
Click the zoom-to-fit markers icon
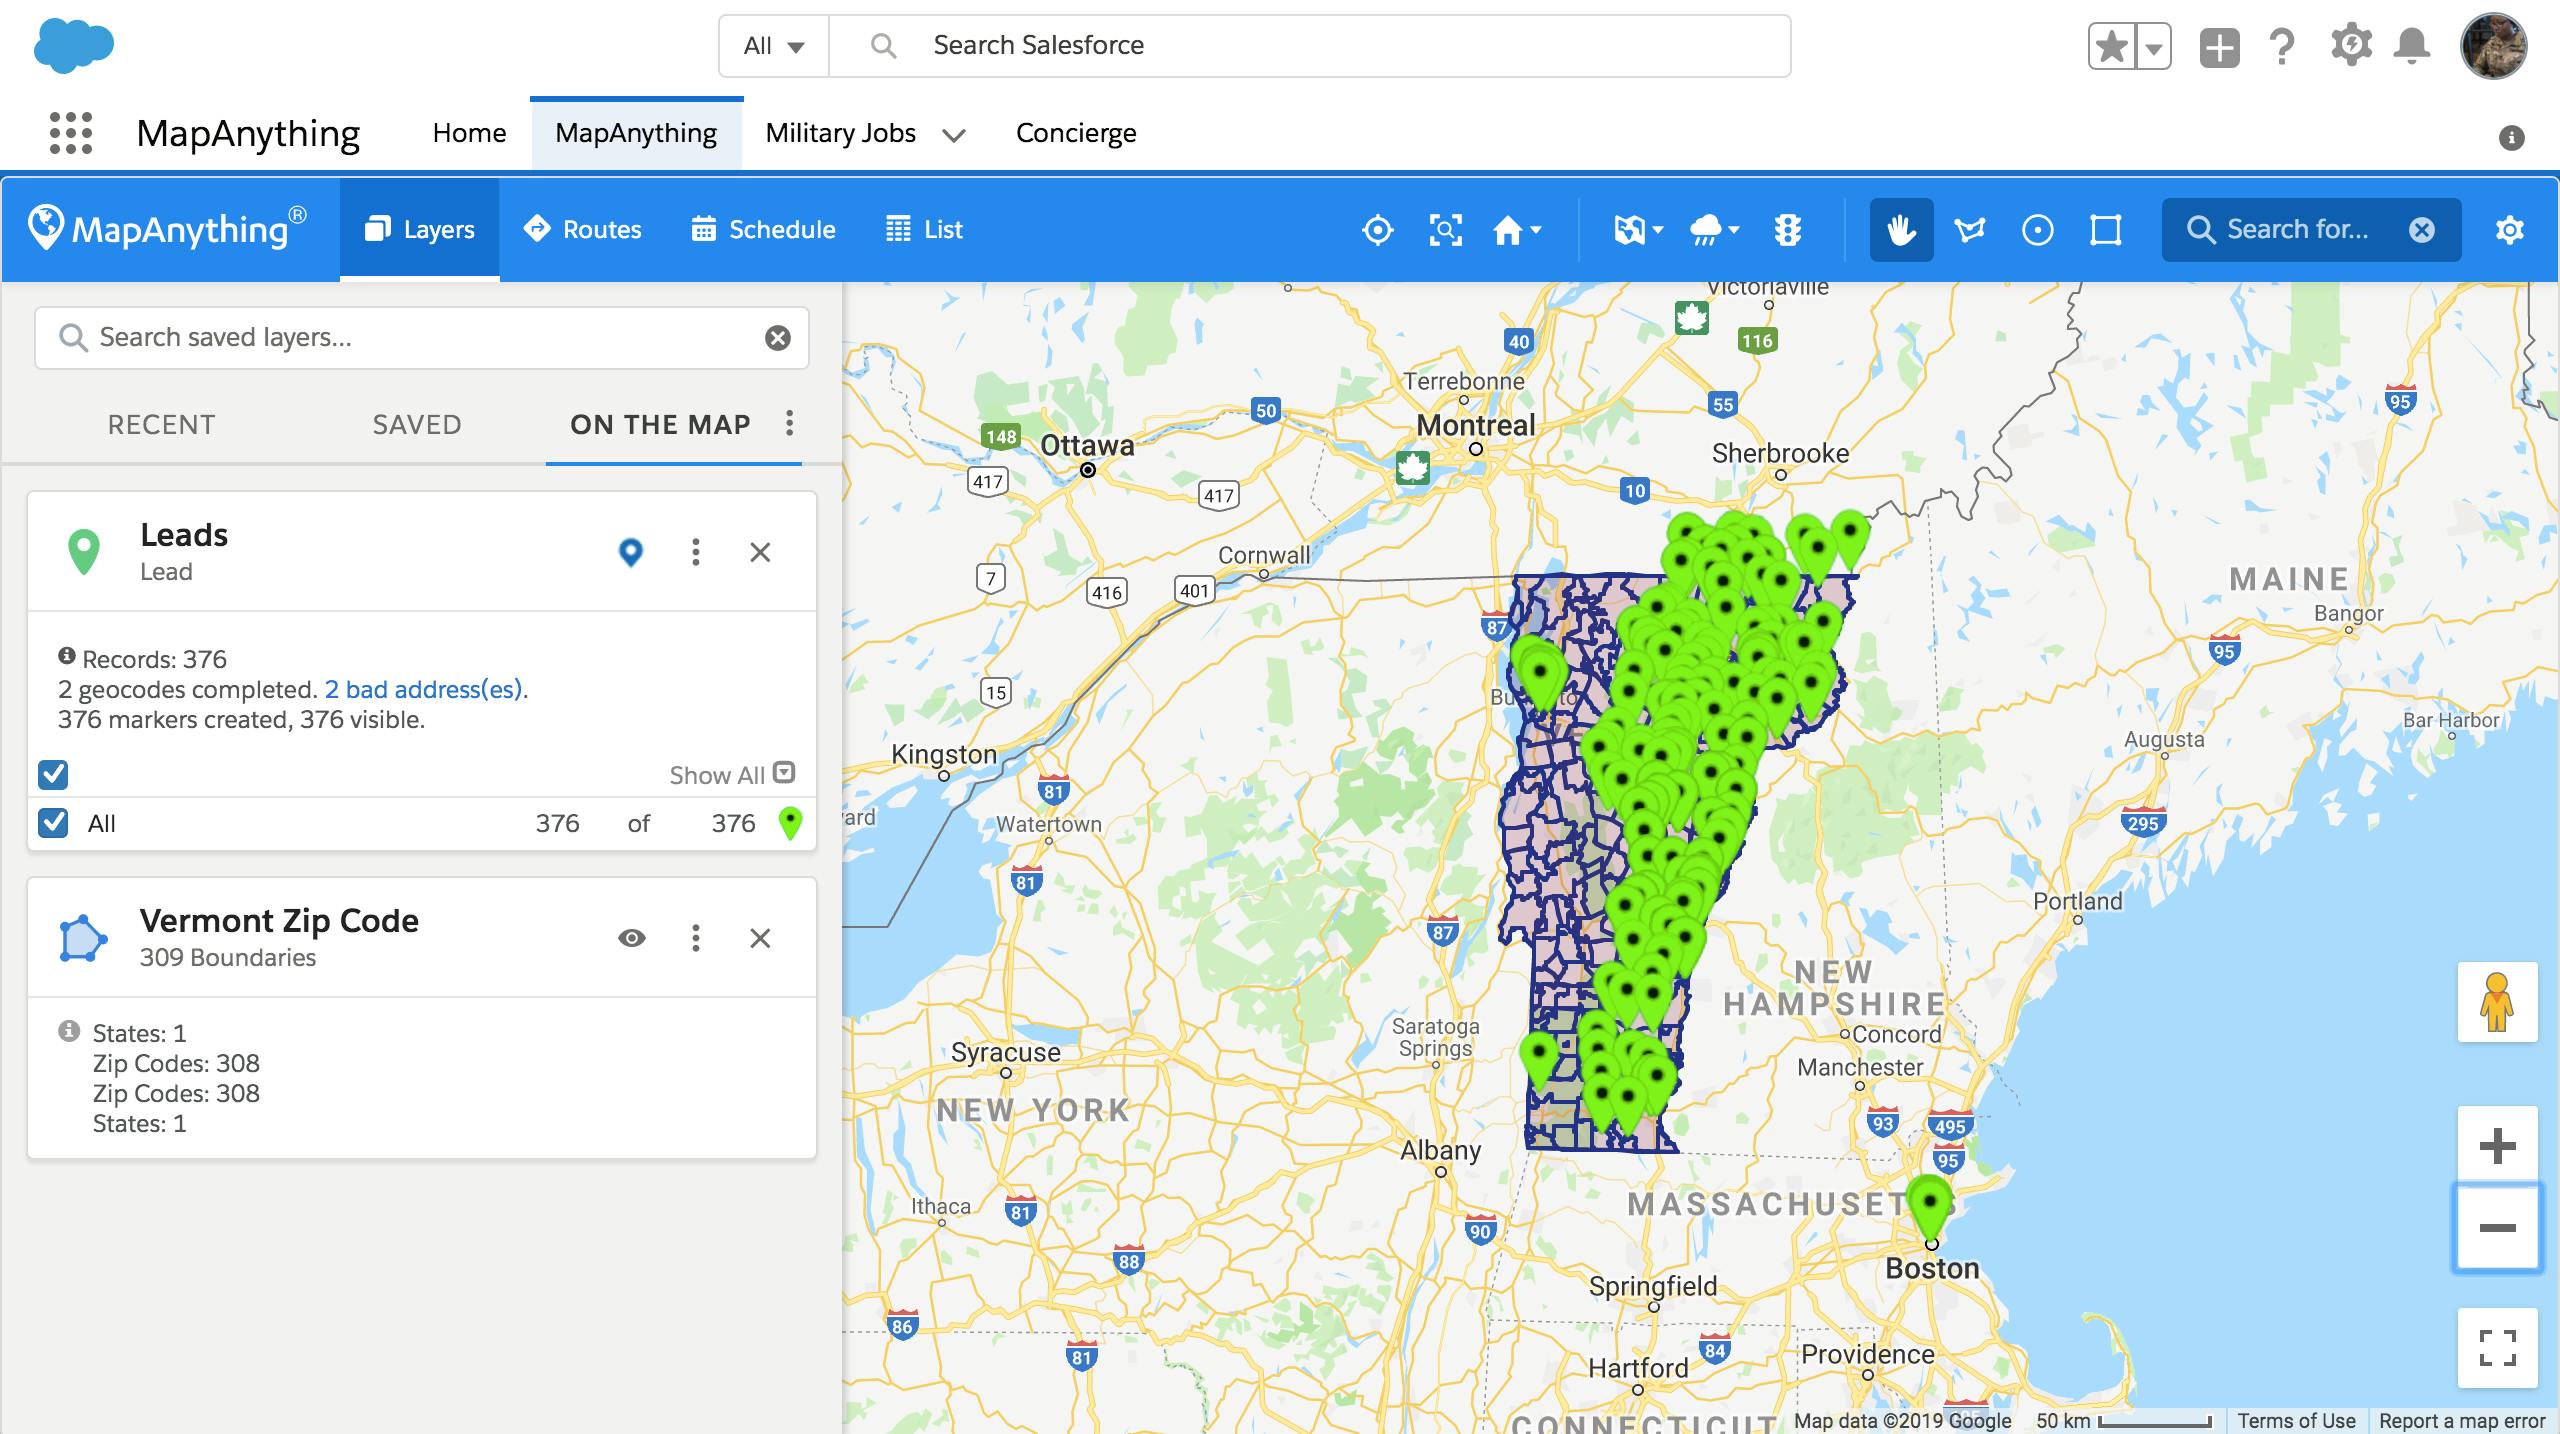click(1446, 230)
